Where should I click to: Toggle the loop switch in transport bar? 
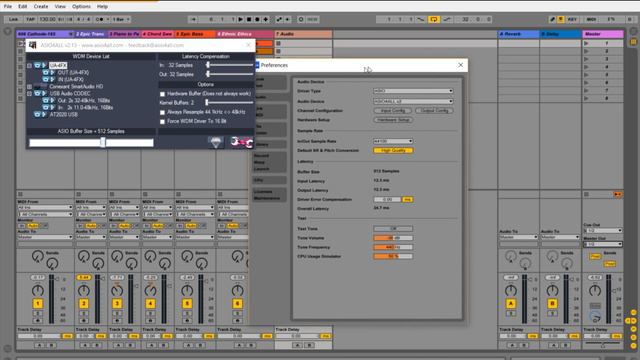tap(434, 19)
